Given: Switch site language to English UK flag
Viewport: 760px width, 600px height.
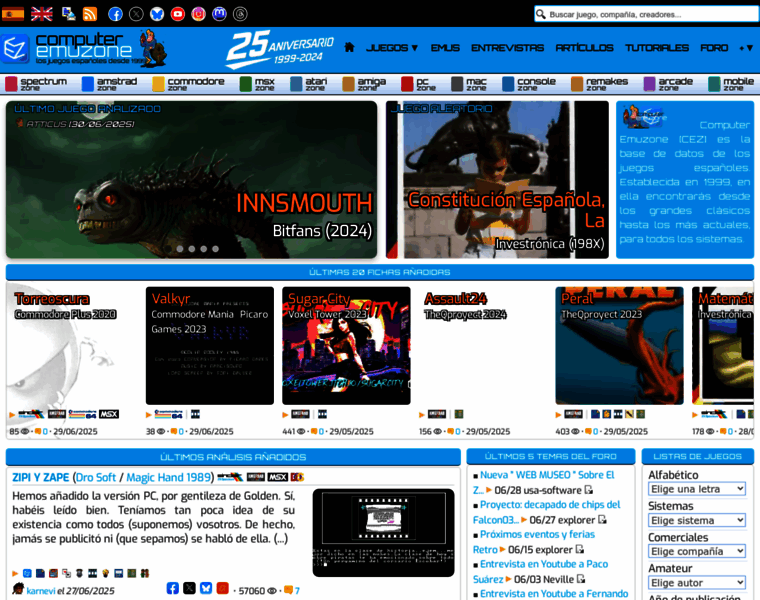Looking at the screenshot, I should (42, 14).
